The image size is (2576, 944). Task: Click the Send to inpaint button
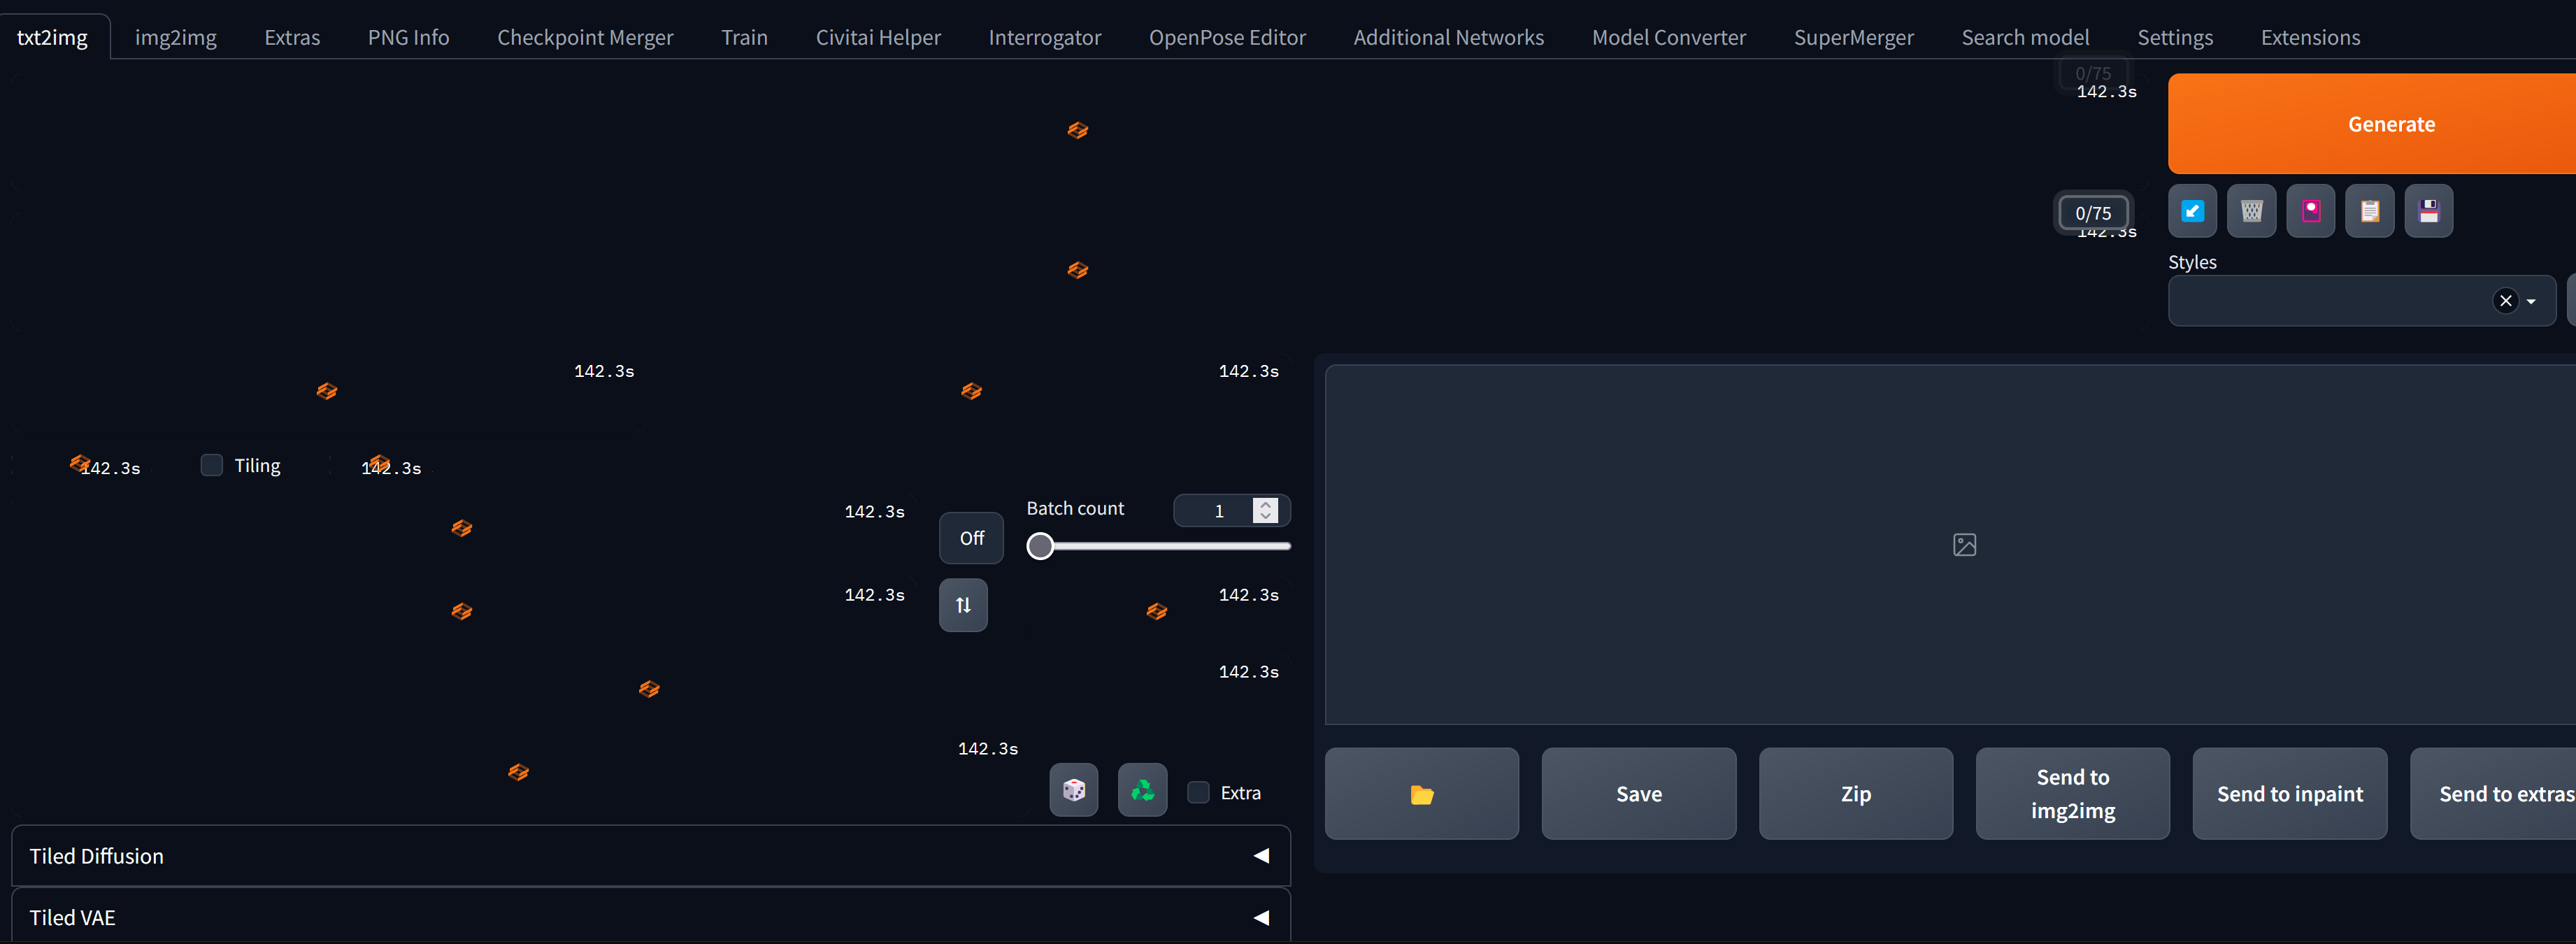(2289, 794)
